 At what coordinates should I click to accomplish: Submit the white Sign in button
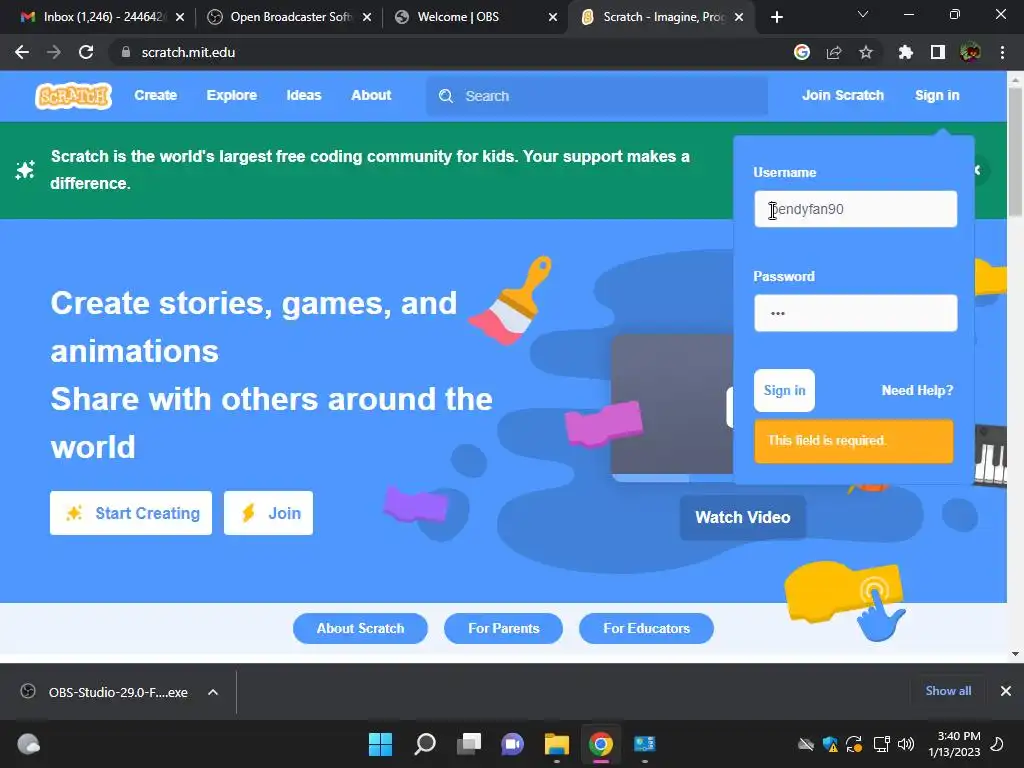pos(784,391)
